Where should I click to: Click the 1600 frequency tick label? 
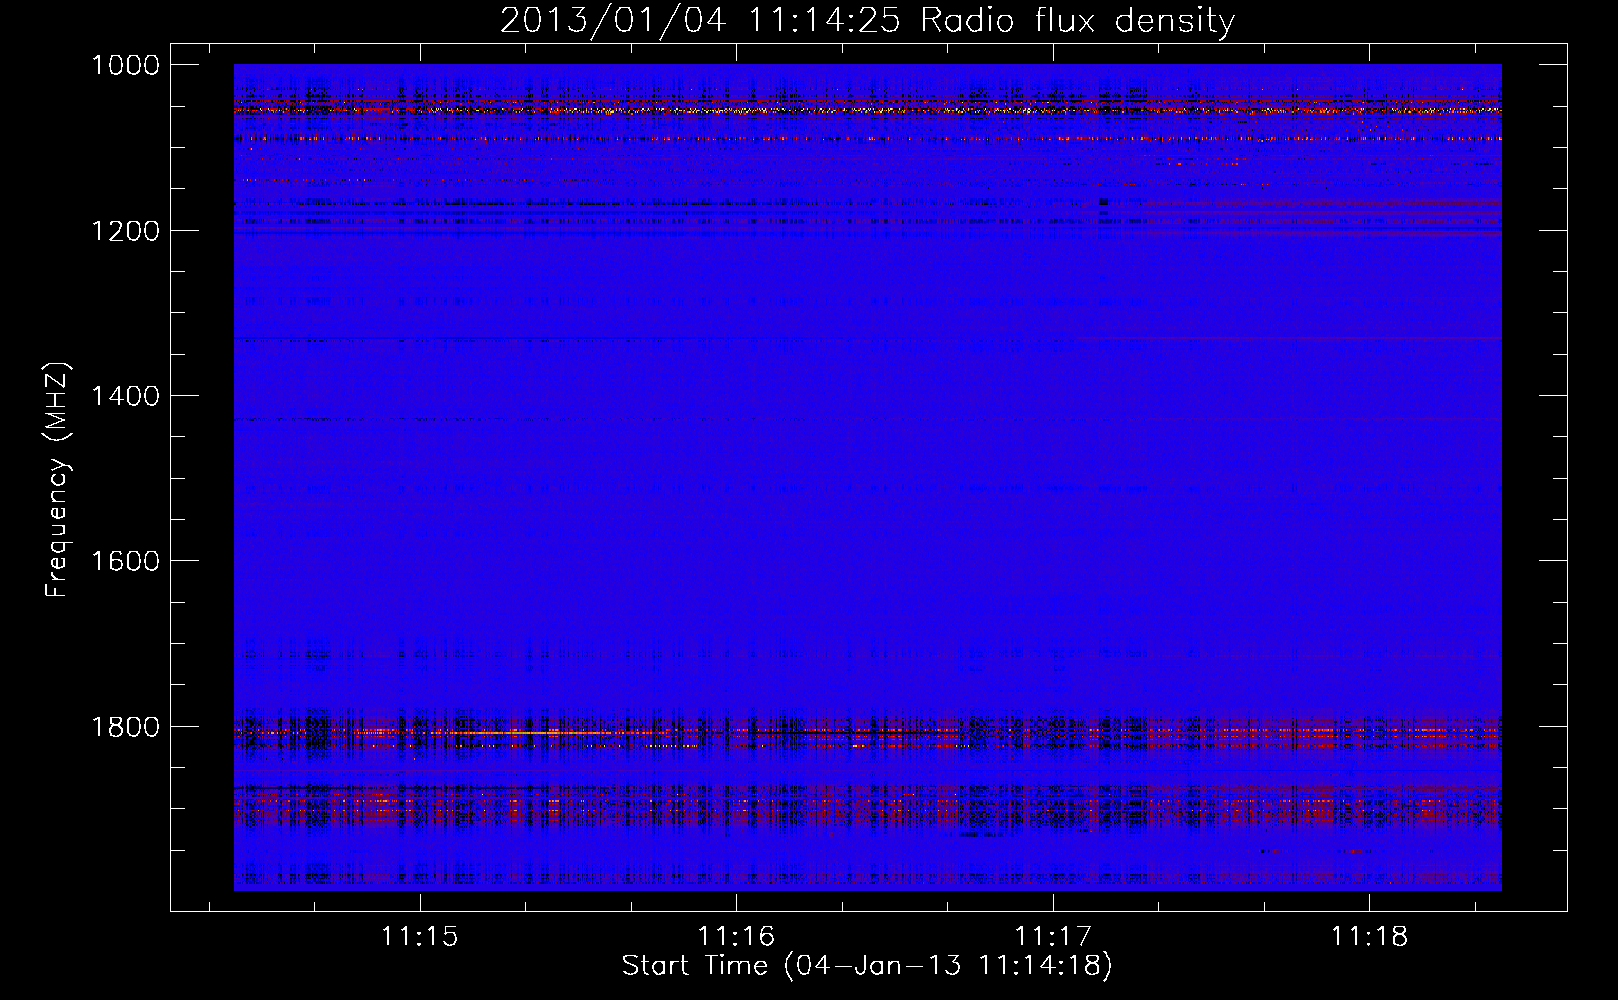tap(125, 561)
